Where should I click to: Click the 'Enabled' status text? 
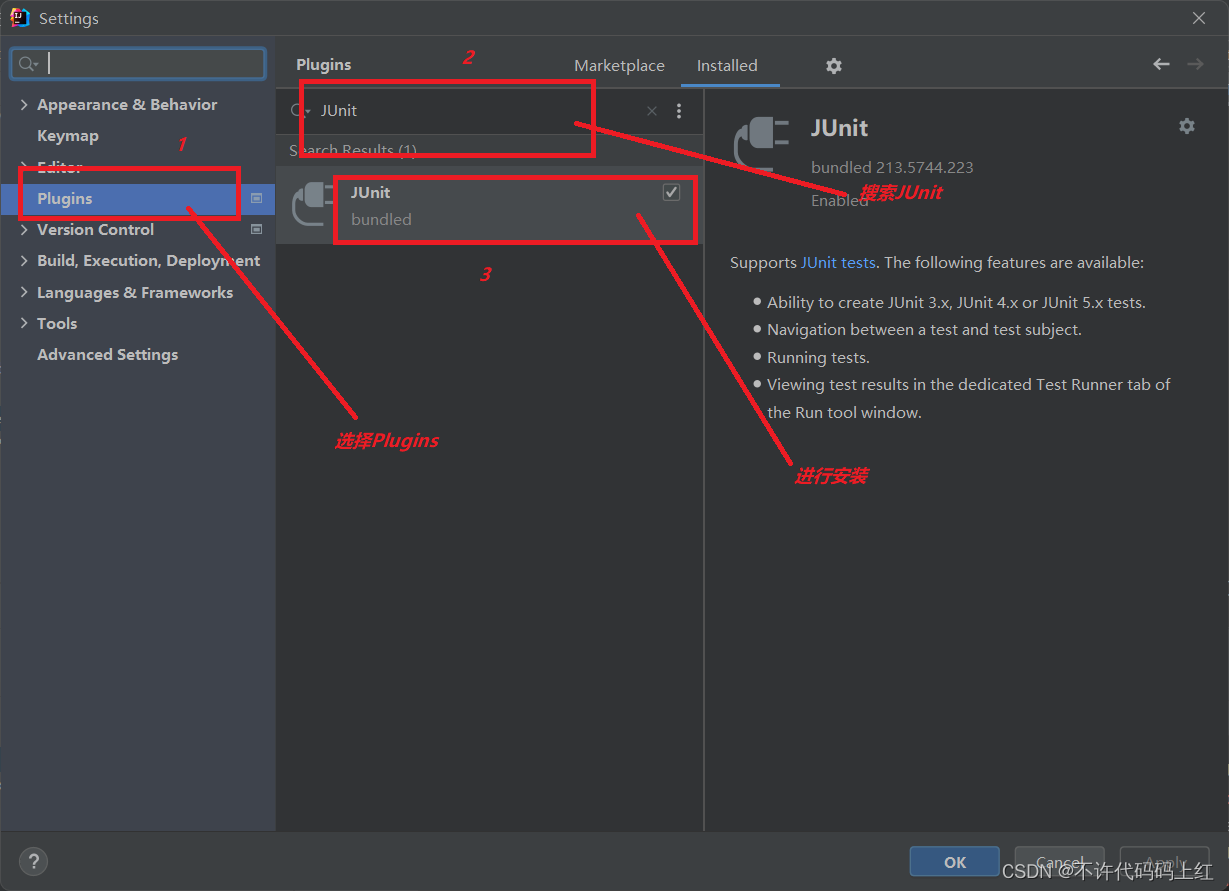840,200
